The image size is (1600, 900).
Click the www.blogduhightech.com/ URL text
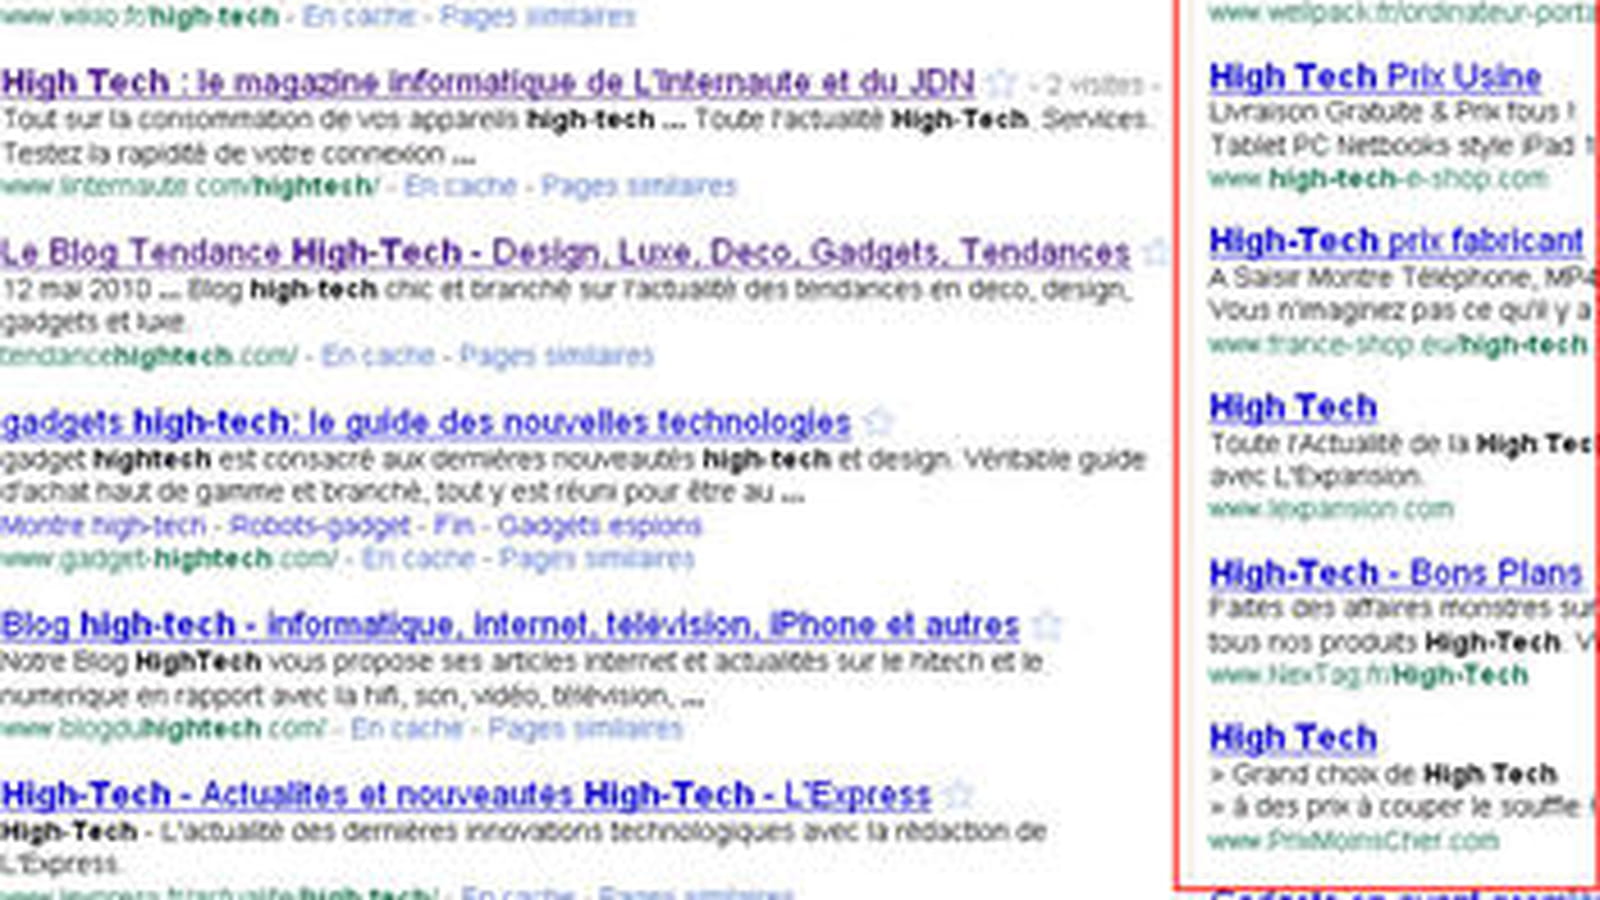[x=163, y=728]
